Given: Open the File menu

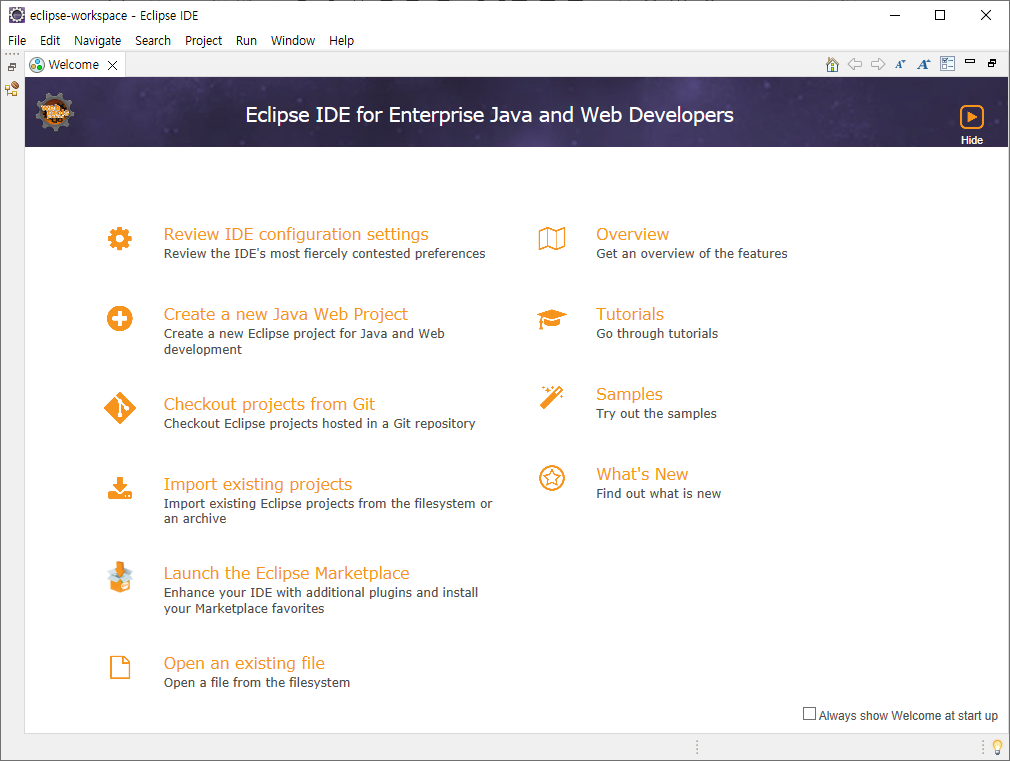Looking at the screenshot, I should (17, 41).
